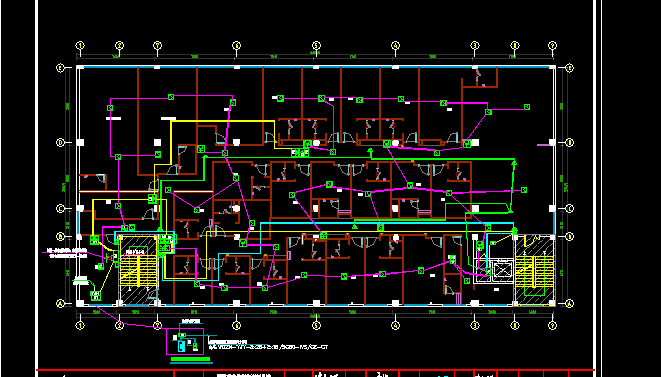This screenshot has width=661, height=377.
Task: Select the white cable specification text line
Action: [268, 347]
